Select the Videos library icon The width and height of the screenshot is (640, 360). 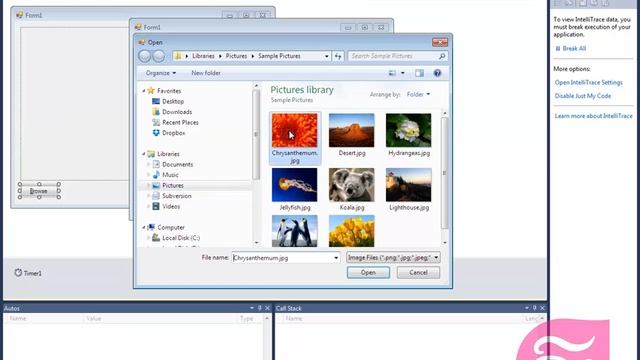click(156, 207)
